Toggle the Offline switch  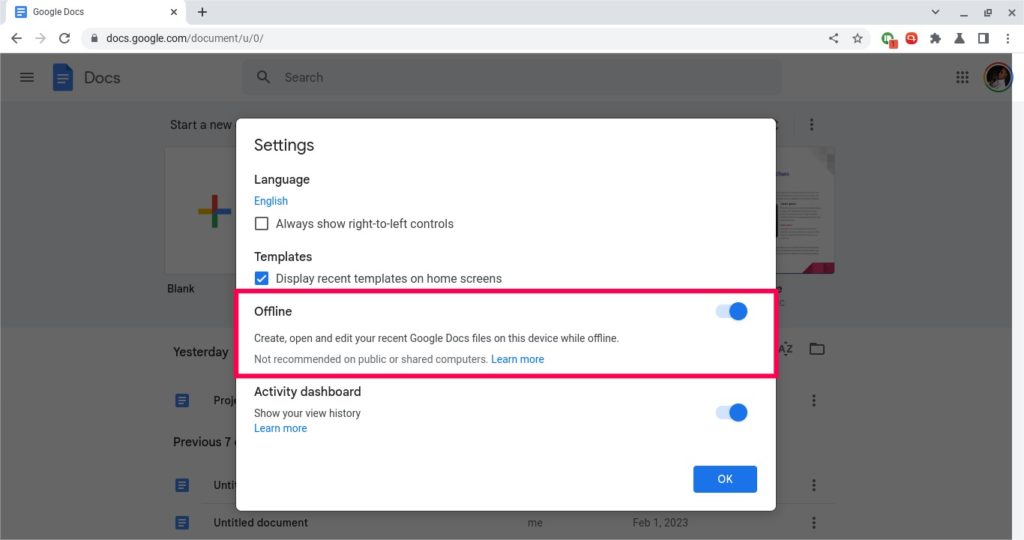[731, 311]
